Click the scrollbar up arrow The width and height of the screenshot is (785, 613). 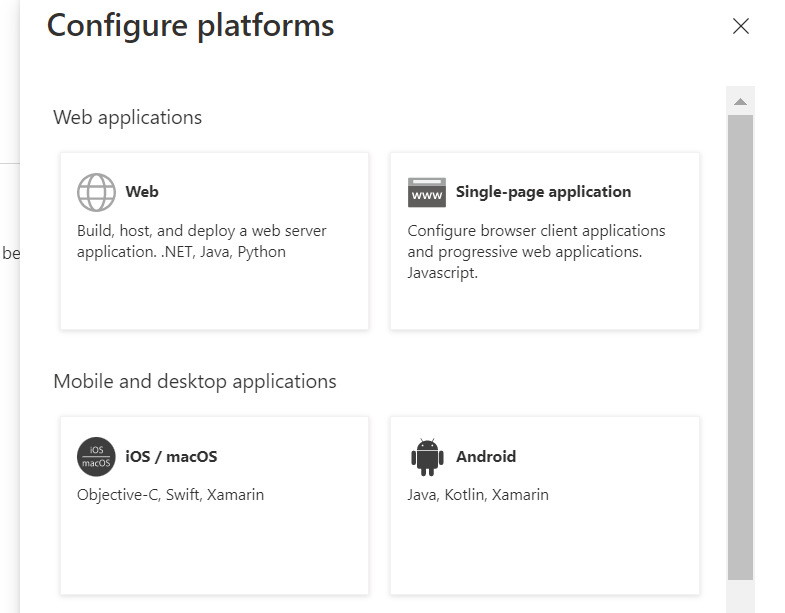coord(740,101)
